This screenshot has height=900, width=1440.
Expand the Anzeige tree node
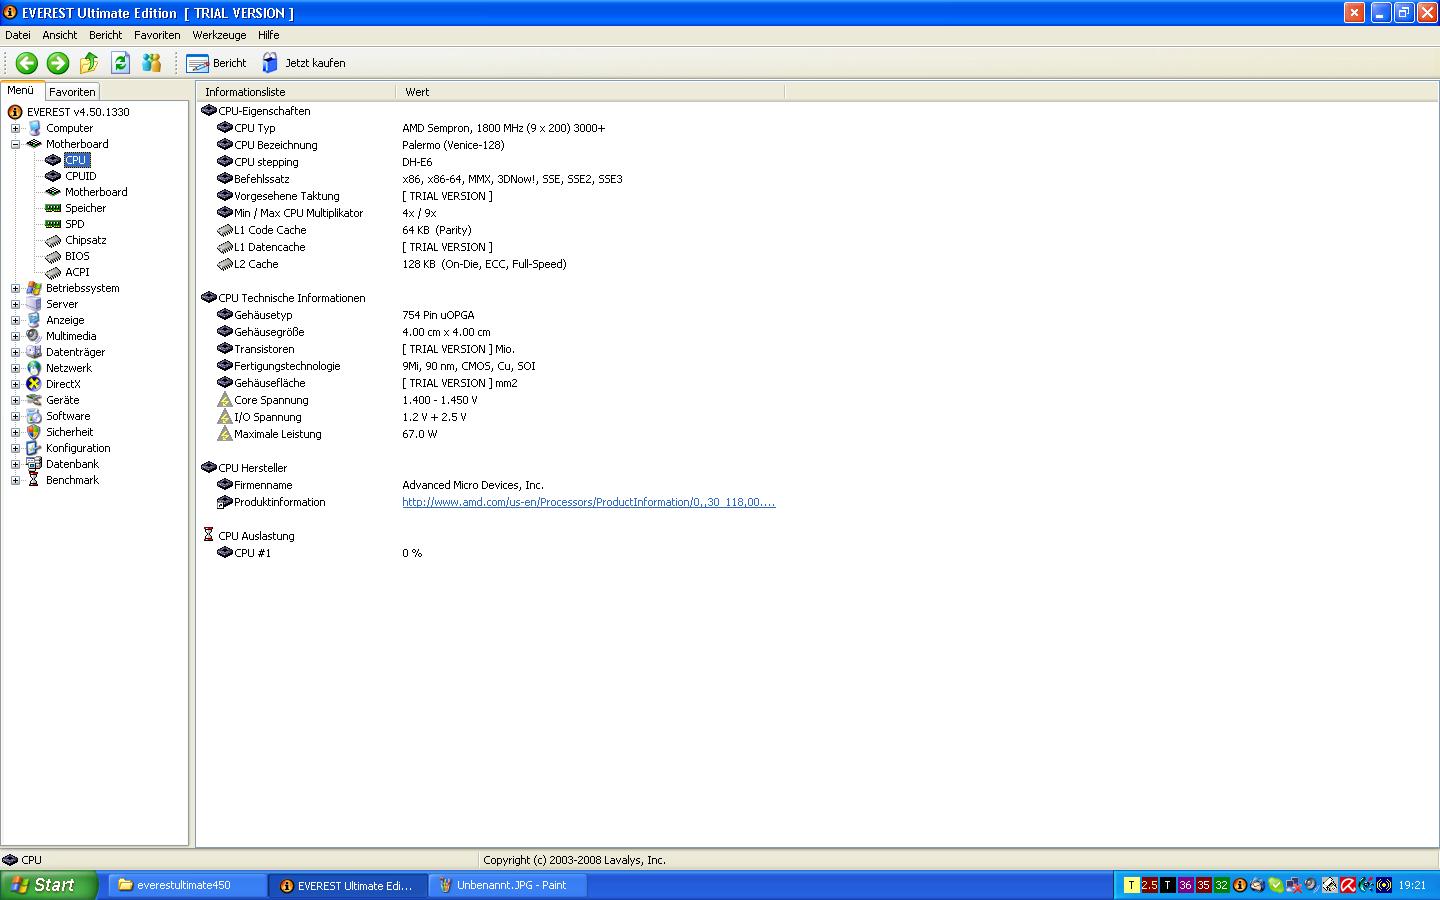pyautogui.click(x=15, y=320)
